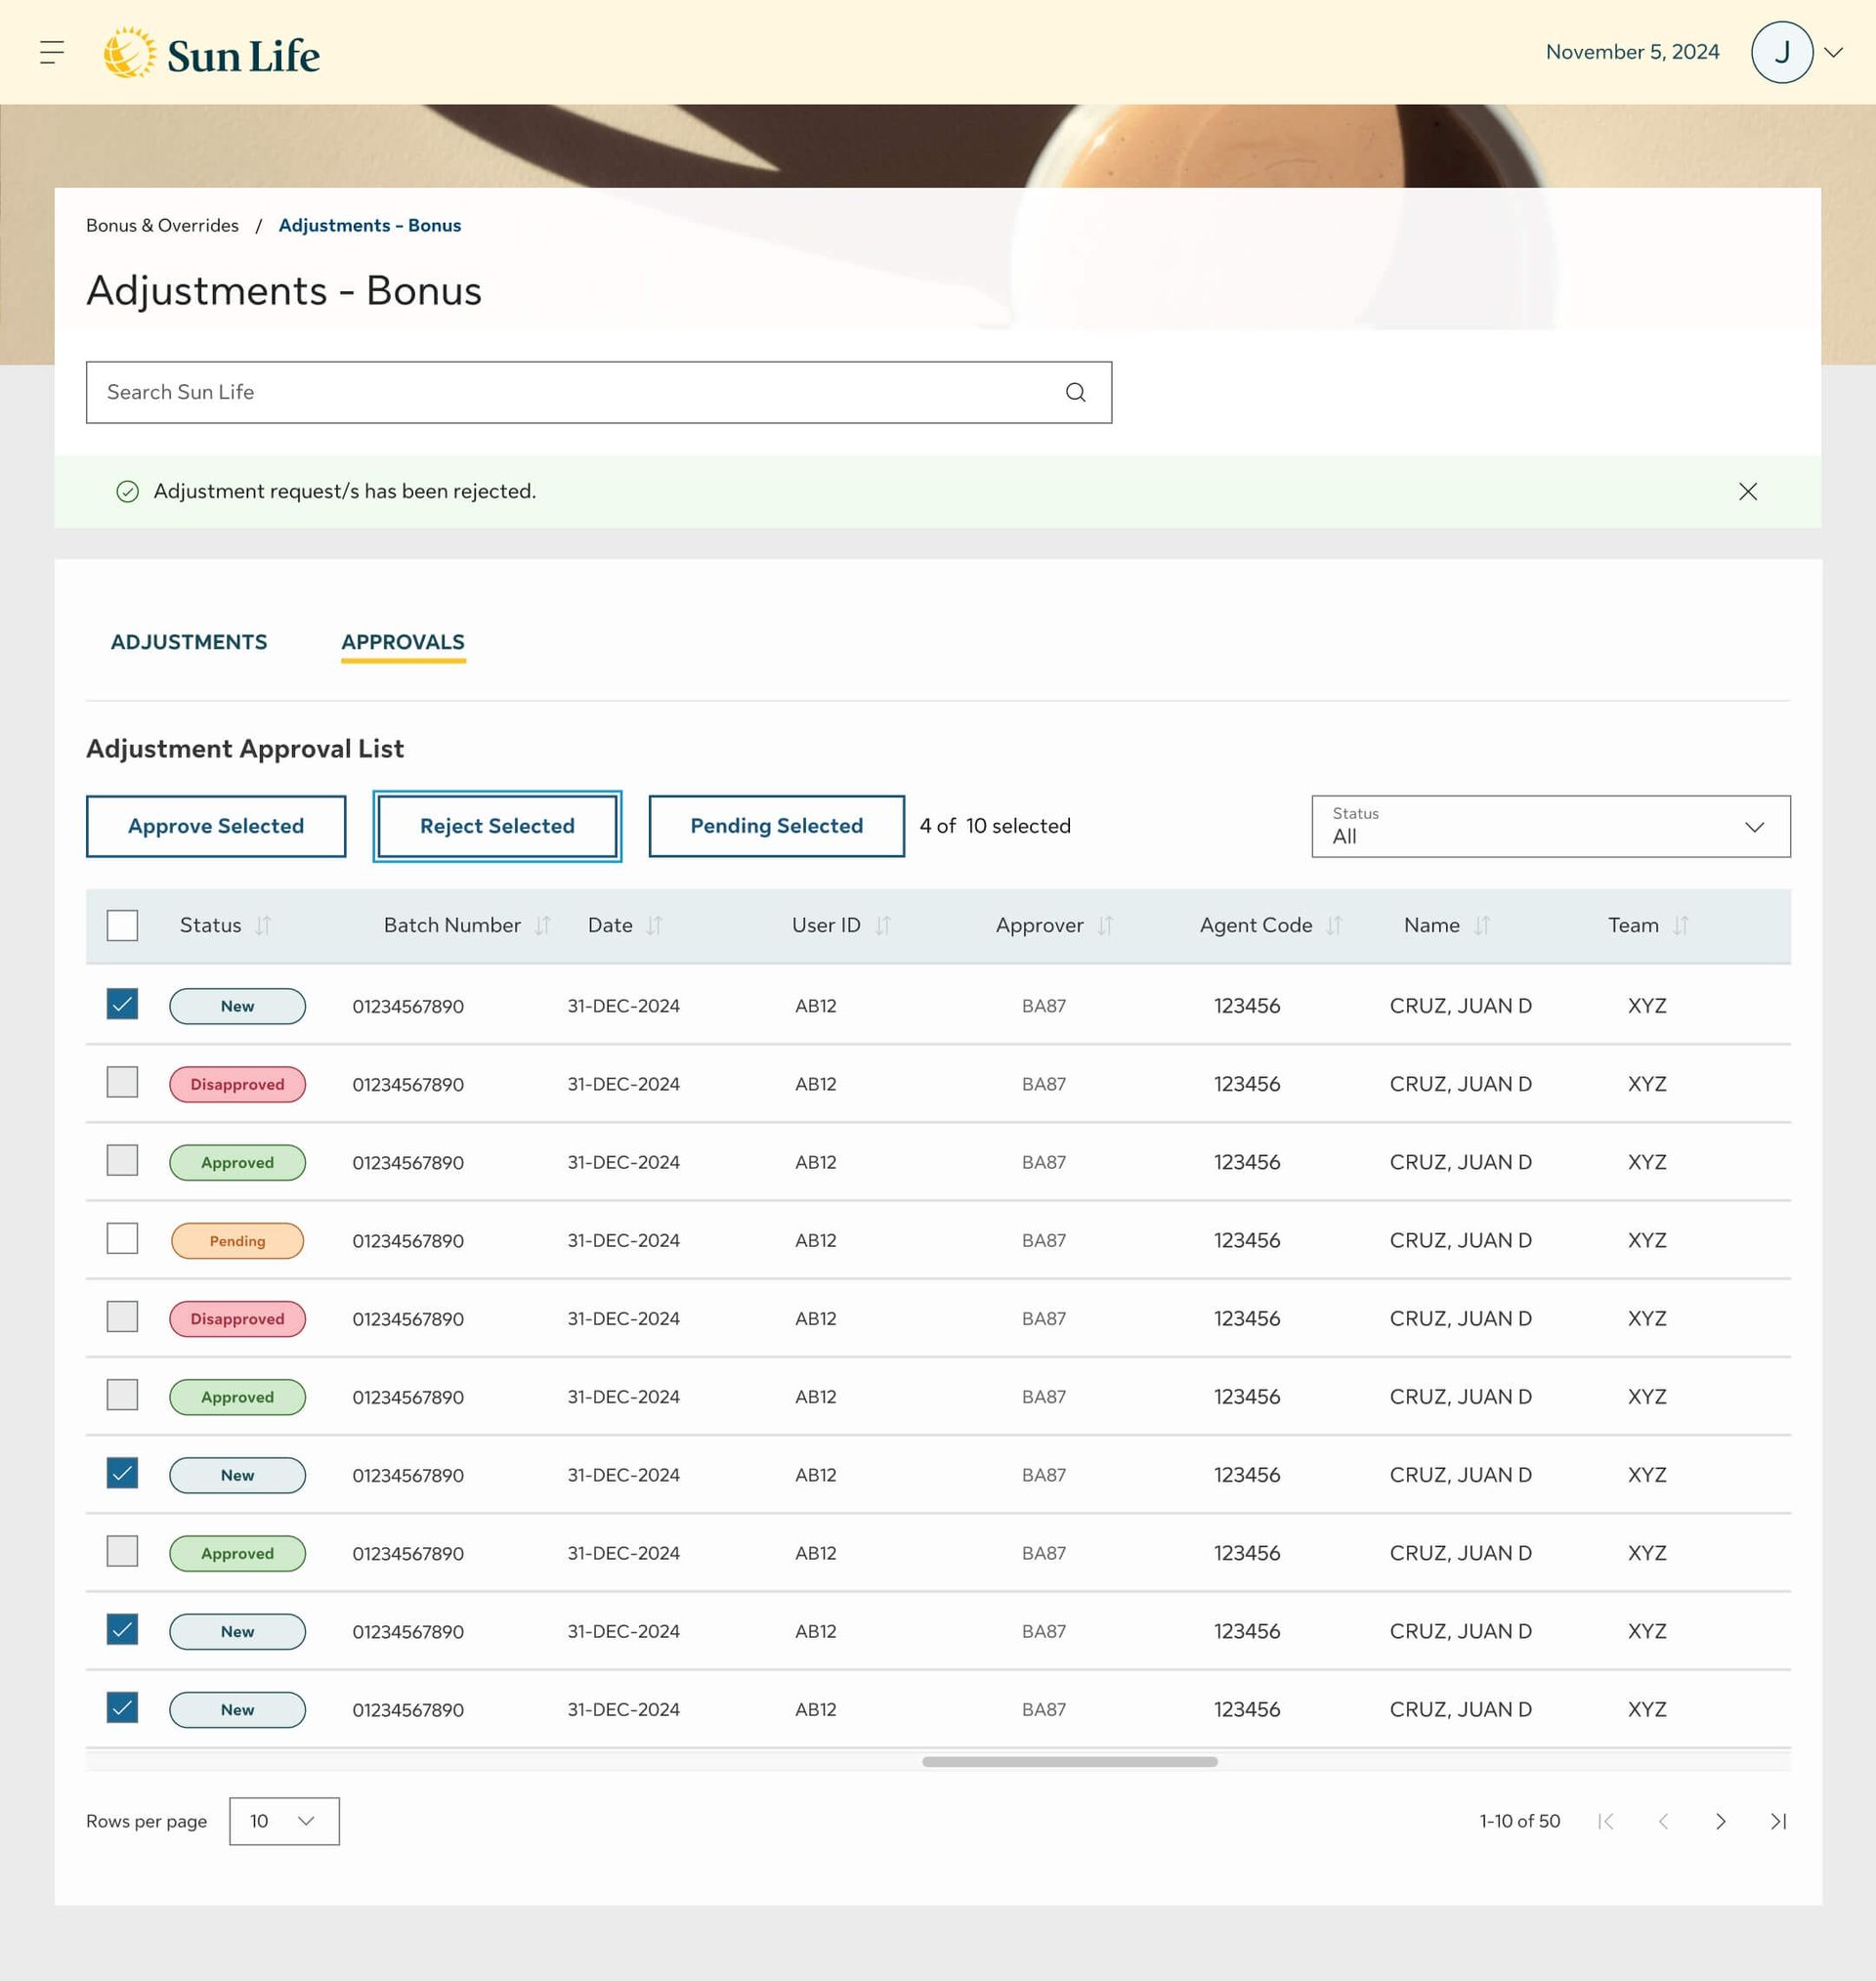Select the Approvals tab
Image resolution: width=1876 pixels, height=1981 pixels.
403,642
